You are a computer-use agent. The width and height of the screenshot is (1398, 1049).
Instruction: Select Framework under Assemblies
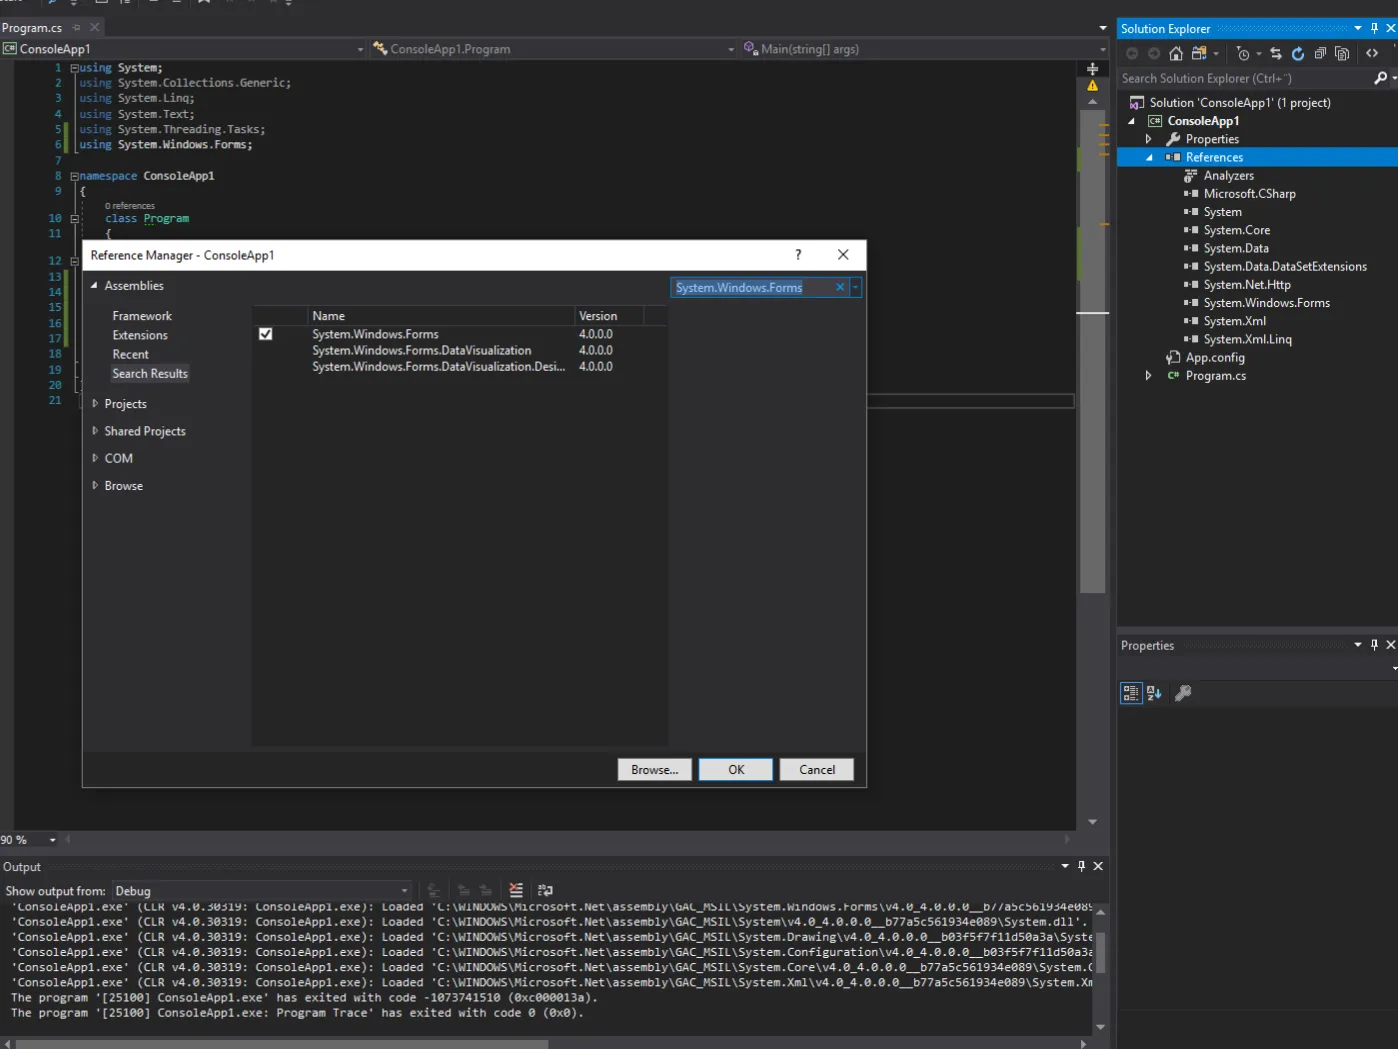coord(142,316)
